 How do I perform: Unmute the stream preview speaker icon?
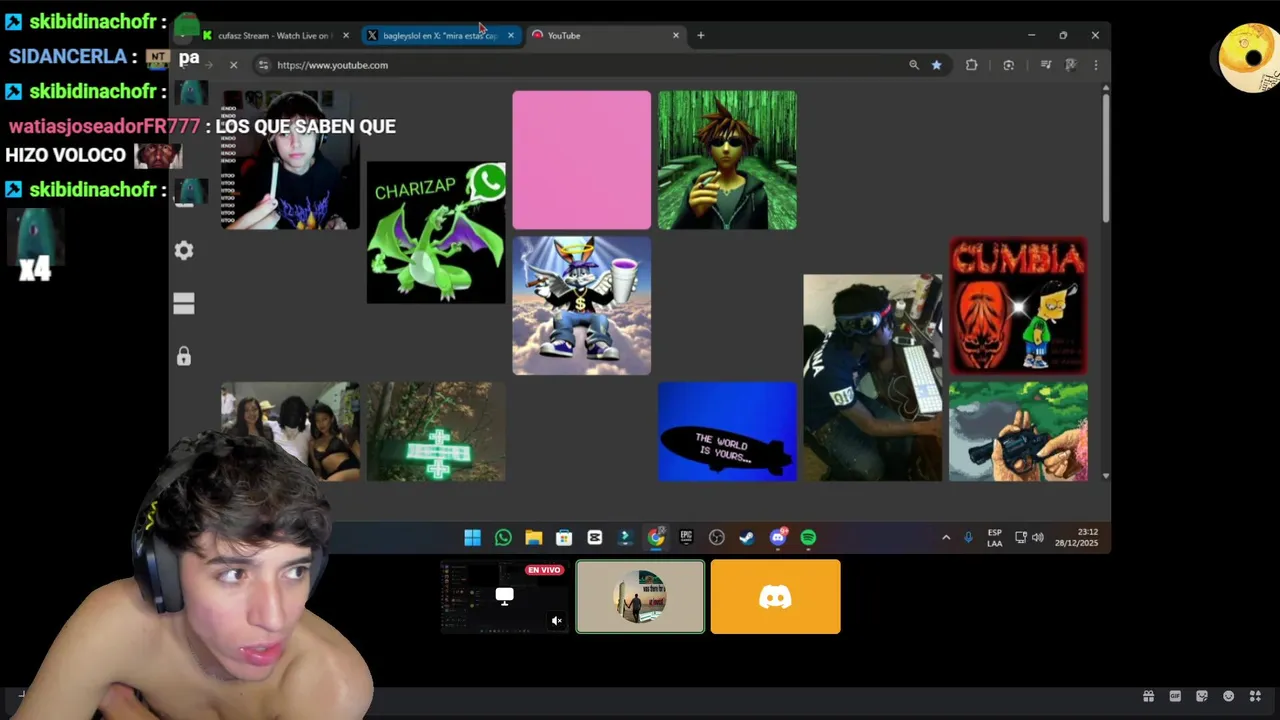point(557,621)
